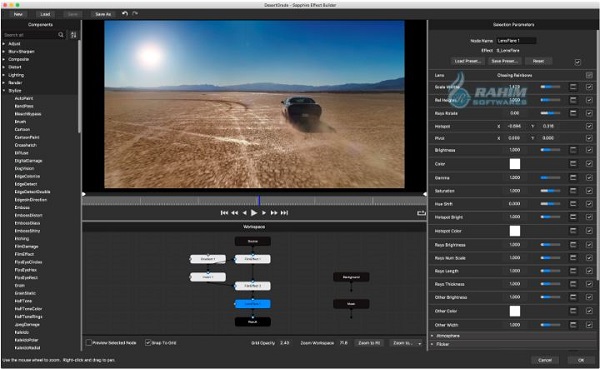Click the Save Preset button
The width and height of the screenshot is (600, 369).
click(x=504, y=61)
